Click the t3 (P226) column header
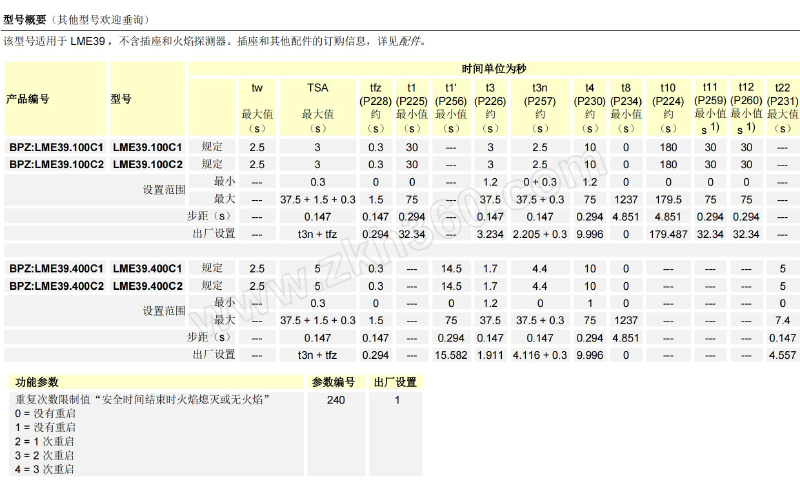Image resolution: width=800 pixels, height=487 pixels. tap(490, 107)
